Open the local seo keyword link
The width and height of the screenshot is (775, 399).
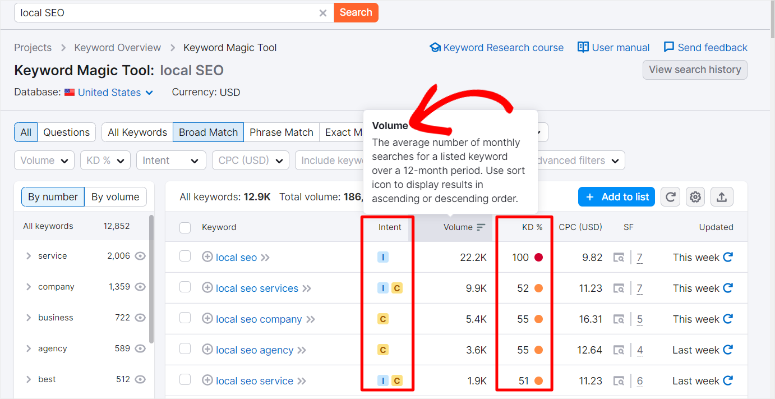pyautogui.click(x=236, y=258)
